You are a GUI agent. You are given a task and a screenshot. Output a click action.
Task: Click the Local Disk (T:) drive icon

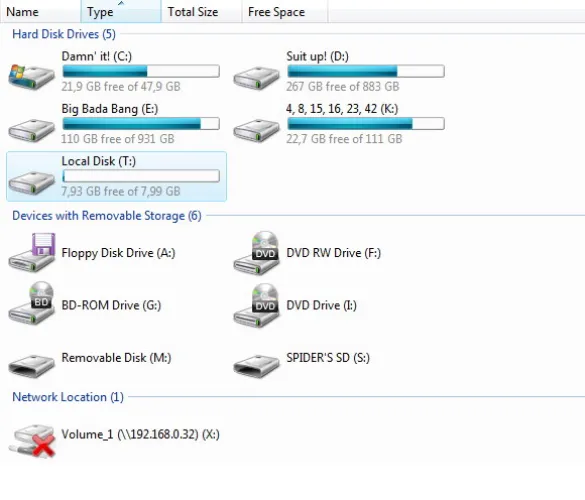(x=32, y=182)
